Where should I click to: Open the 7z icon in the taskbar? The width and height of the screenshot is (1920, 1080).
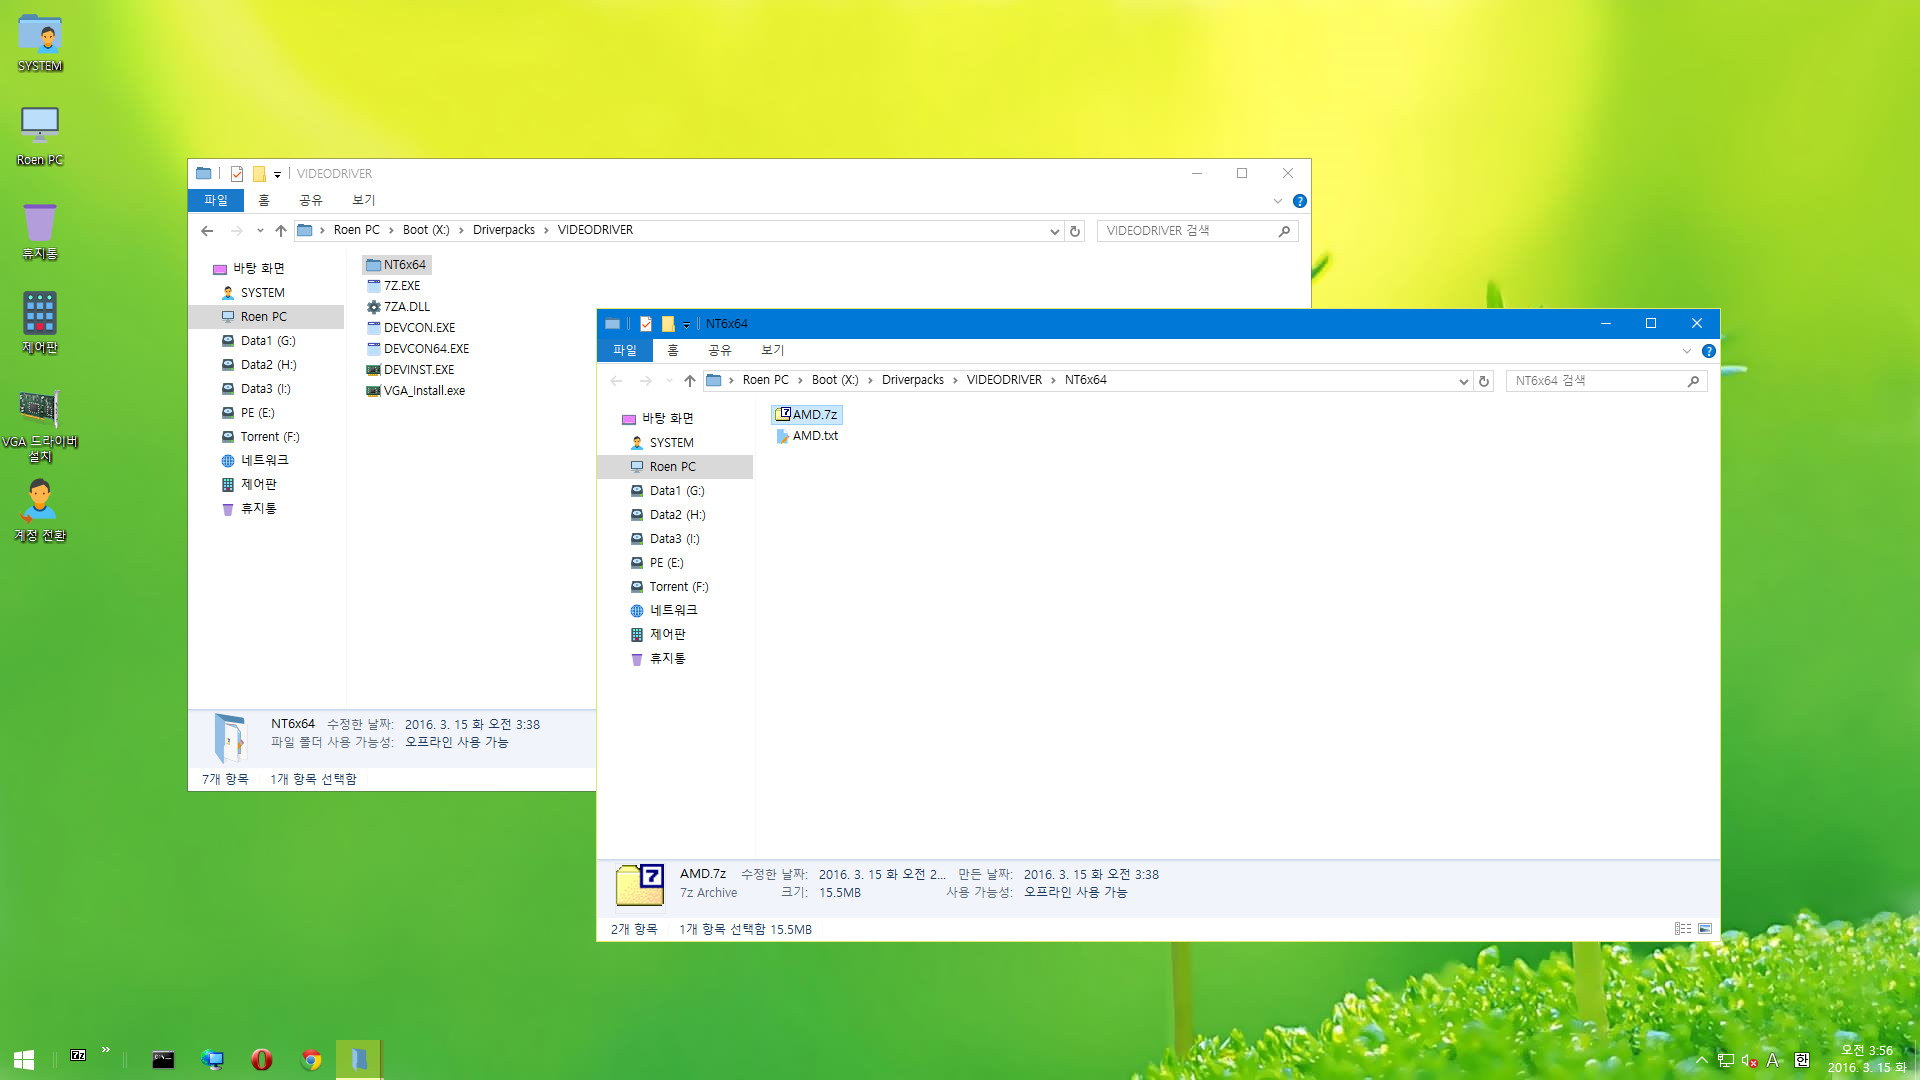coord(78,1055)
